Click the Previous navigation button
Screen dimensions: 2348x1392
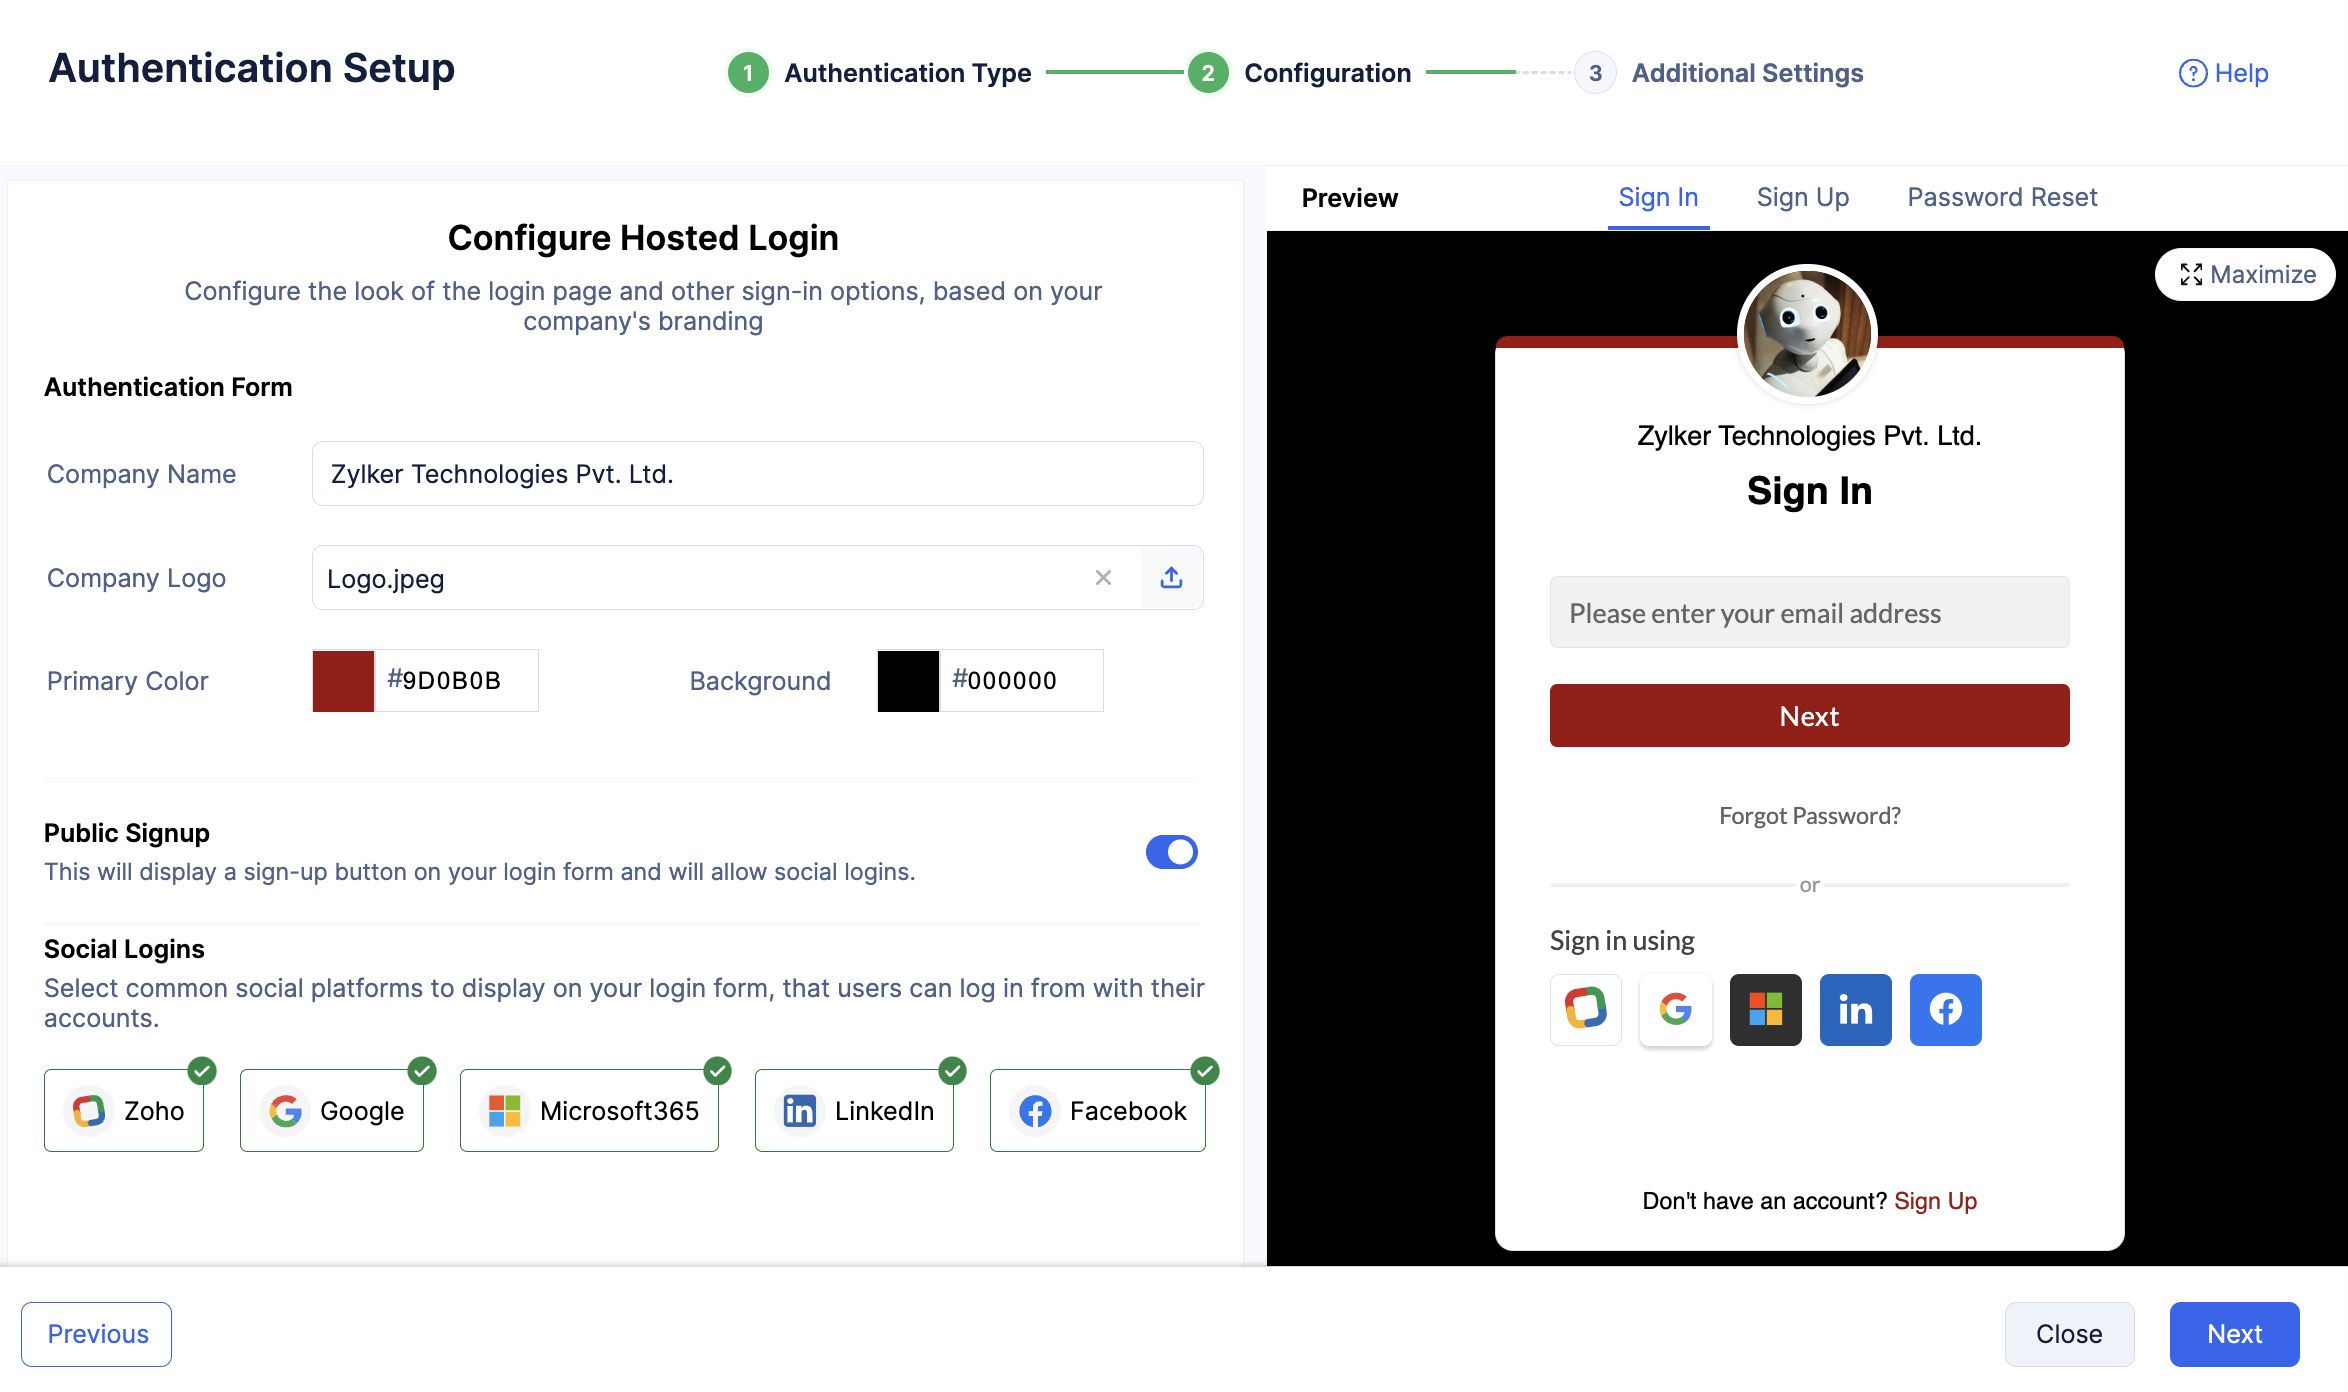tap(96, 1332)
